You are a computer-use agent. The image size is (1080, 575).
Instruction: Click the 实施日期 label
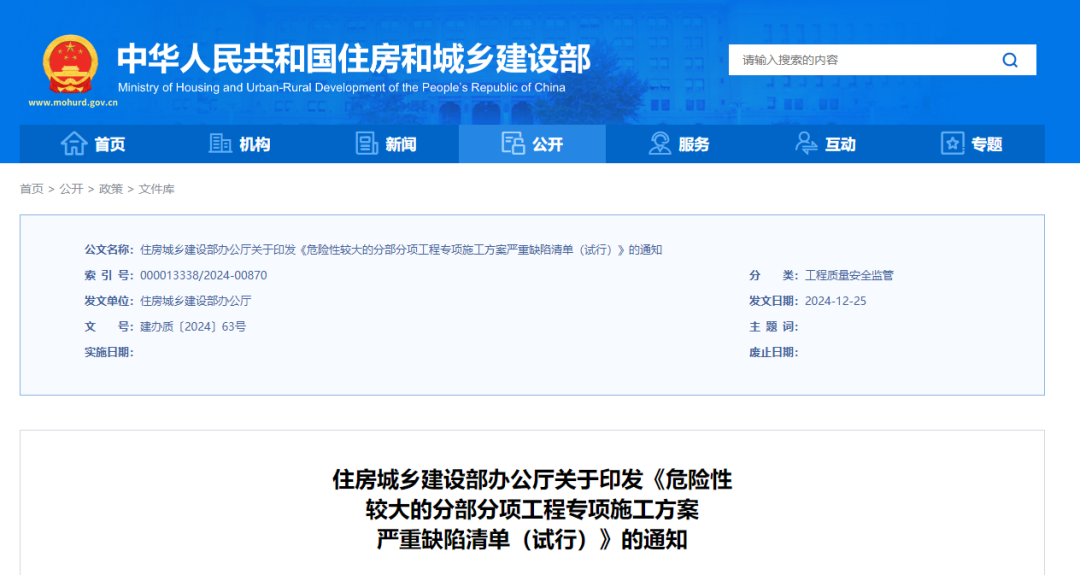tap(109, 353)
